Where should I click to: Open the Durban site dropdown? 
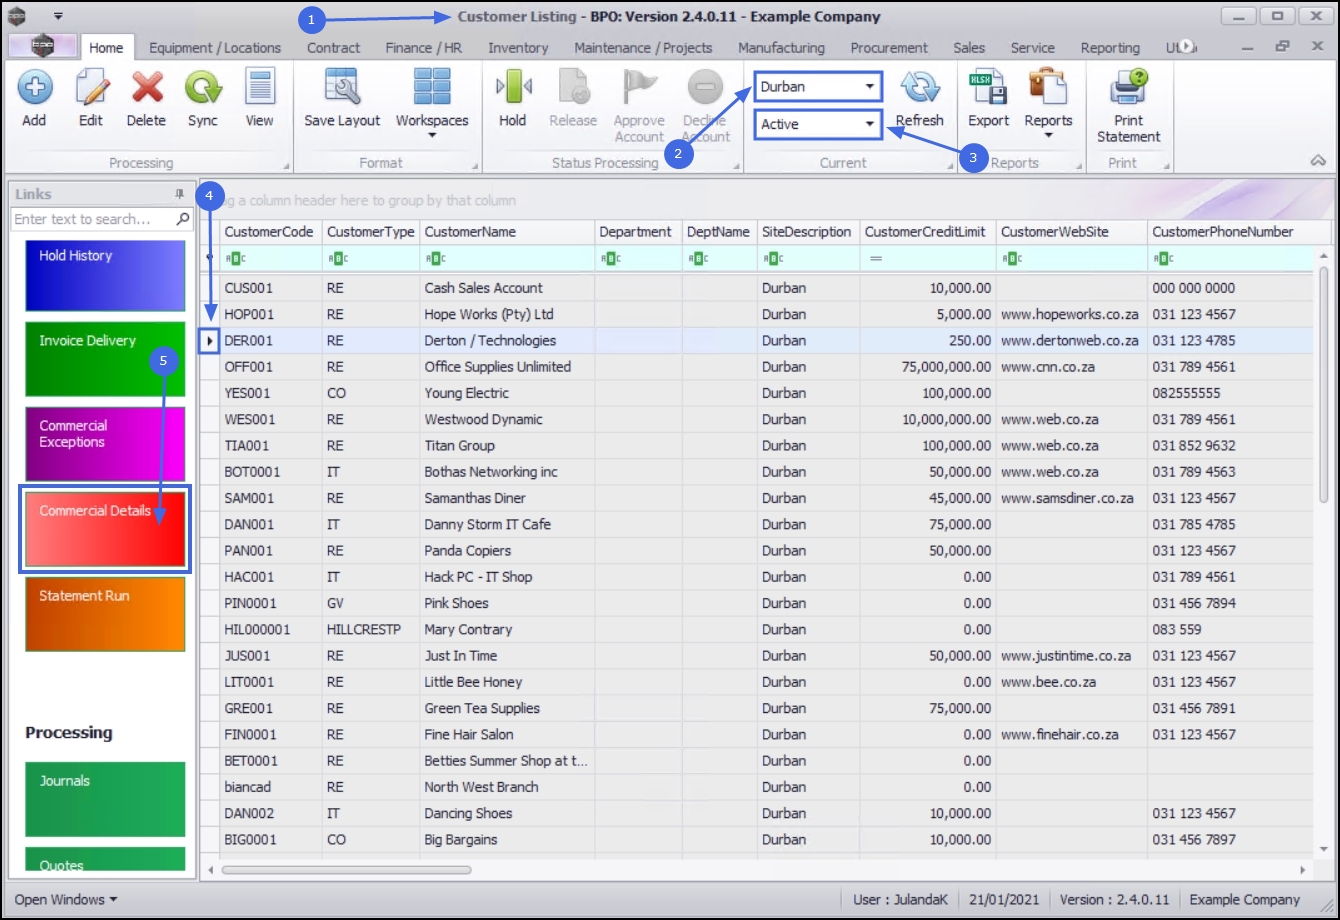click(870, 87)
